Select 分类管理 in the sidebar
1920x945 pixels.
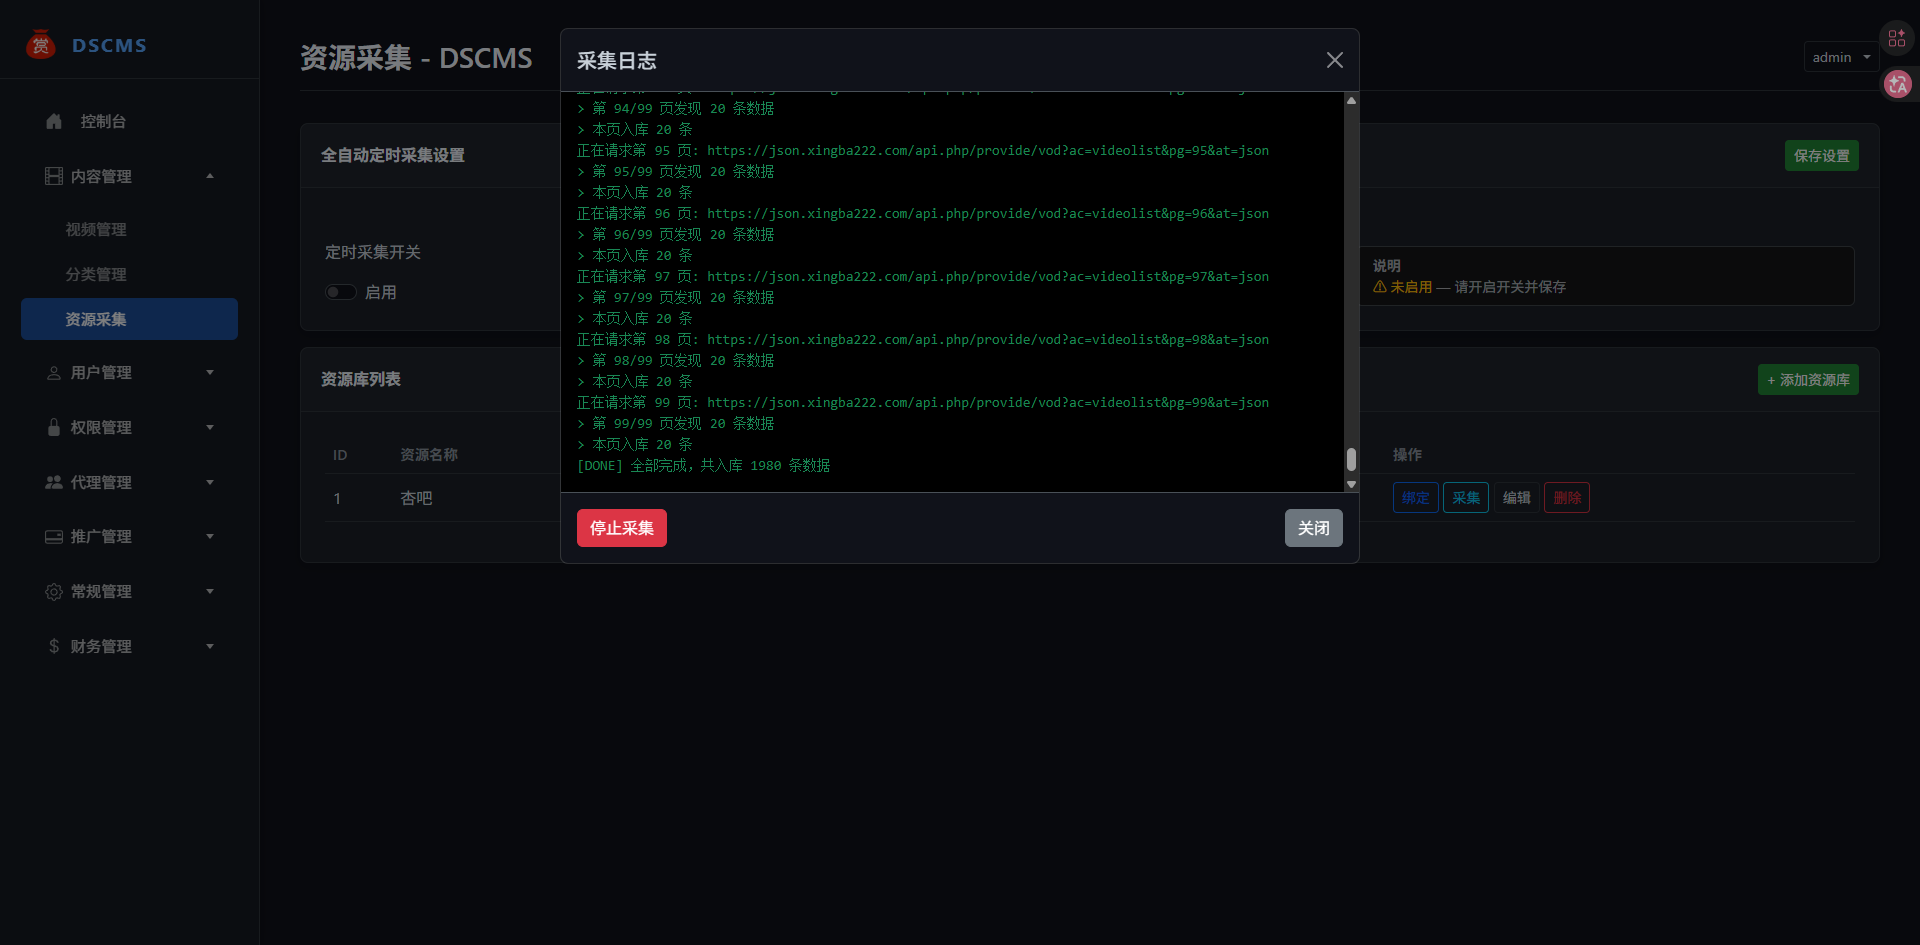point(96,274)
